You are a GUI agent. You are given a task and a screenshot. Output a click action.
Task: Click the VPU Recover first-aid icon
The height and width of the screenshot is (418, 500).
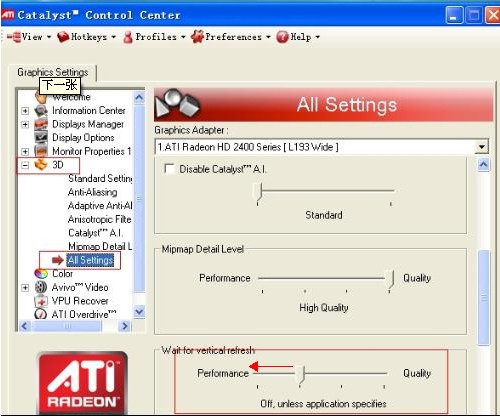pyautogui.click(x=41, y=301)
